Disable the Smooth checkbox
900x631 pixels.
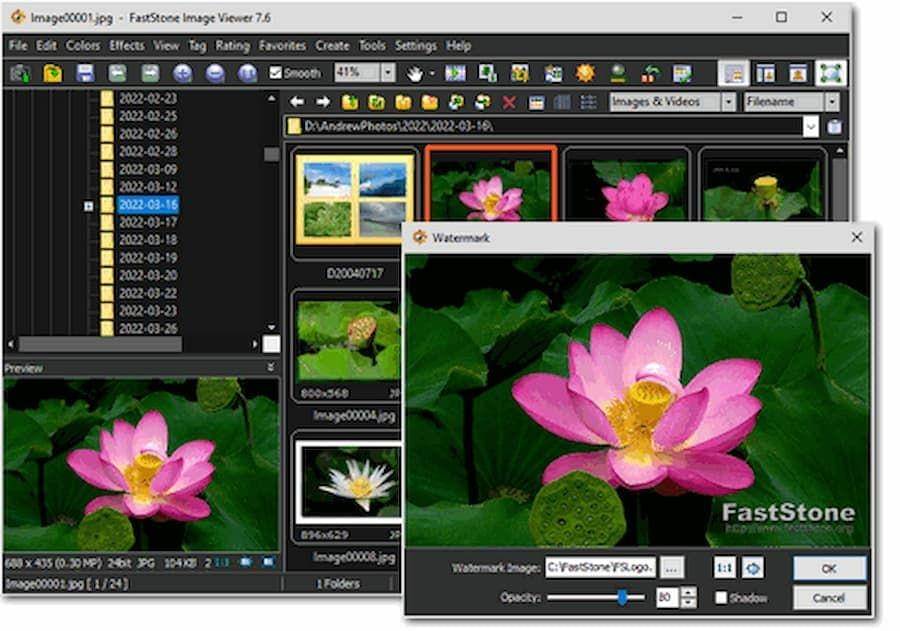(276, 73)
